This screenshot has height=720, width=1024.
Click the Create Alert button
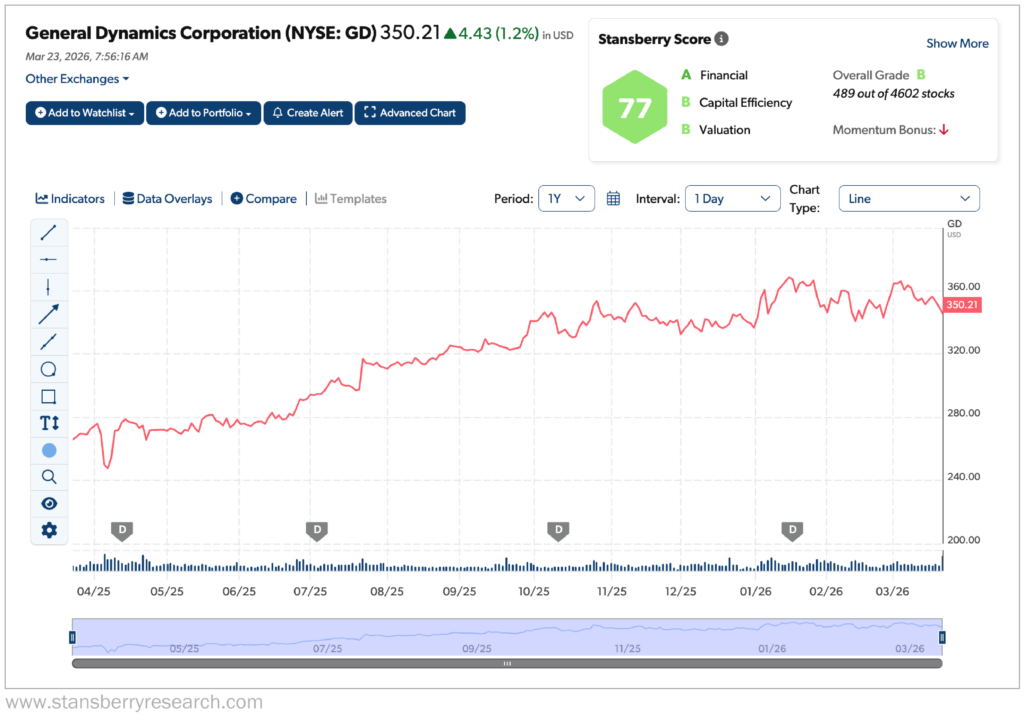coord(307,113)
